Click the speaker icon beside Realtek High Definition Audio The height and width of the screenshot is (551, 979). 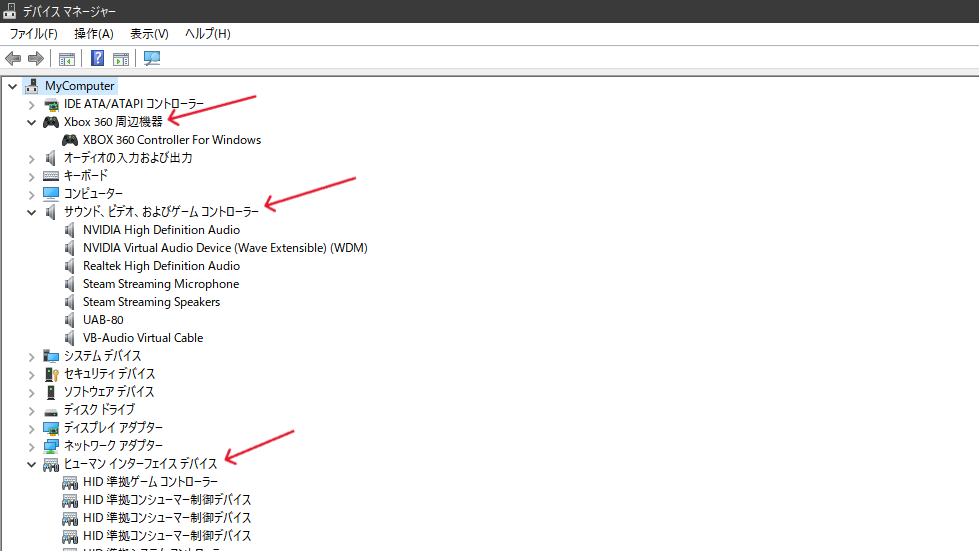coord(70,266)
